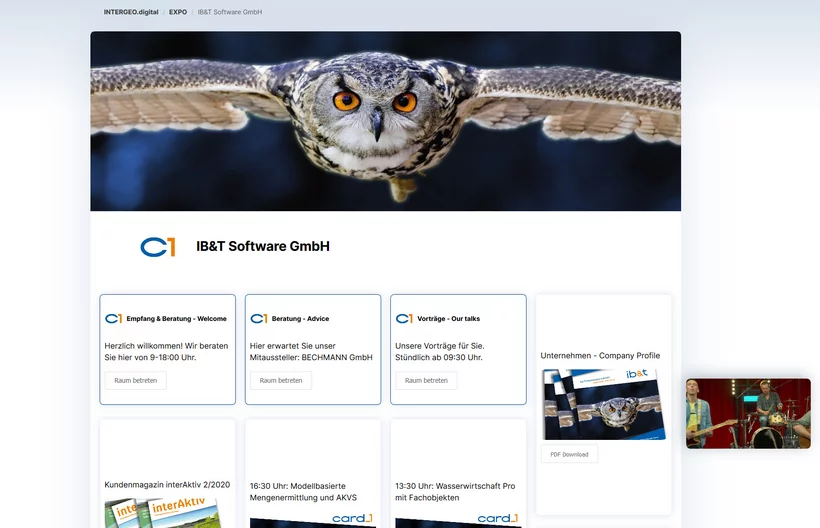The image size is (820, 528).
Task: Download the Company Profile PDF
Action: pyautogui.click(x=569, y=454)
